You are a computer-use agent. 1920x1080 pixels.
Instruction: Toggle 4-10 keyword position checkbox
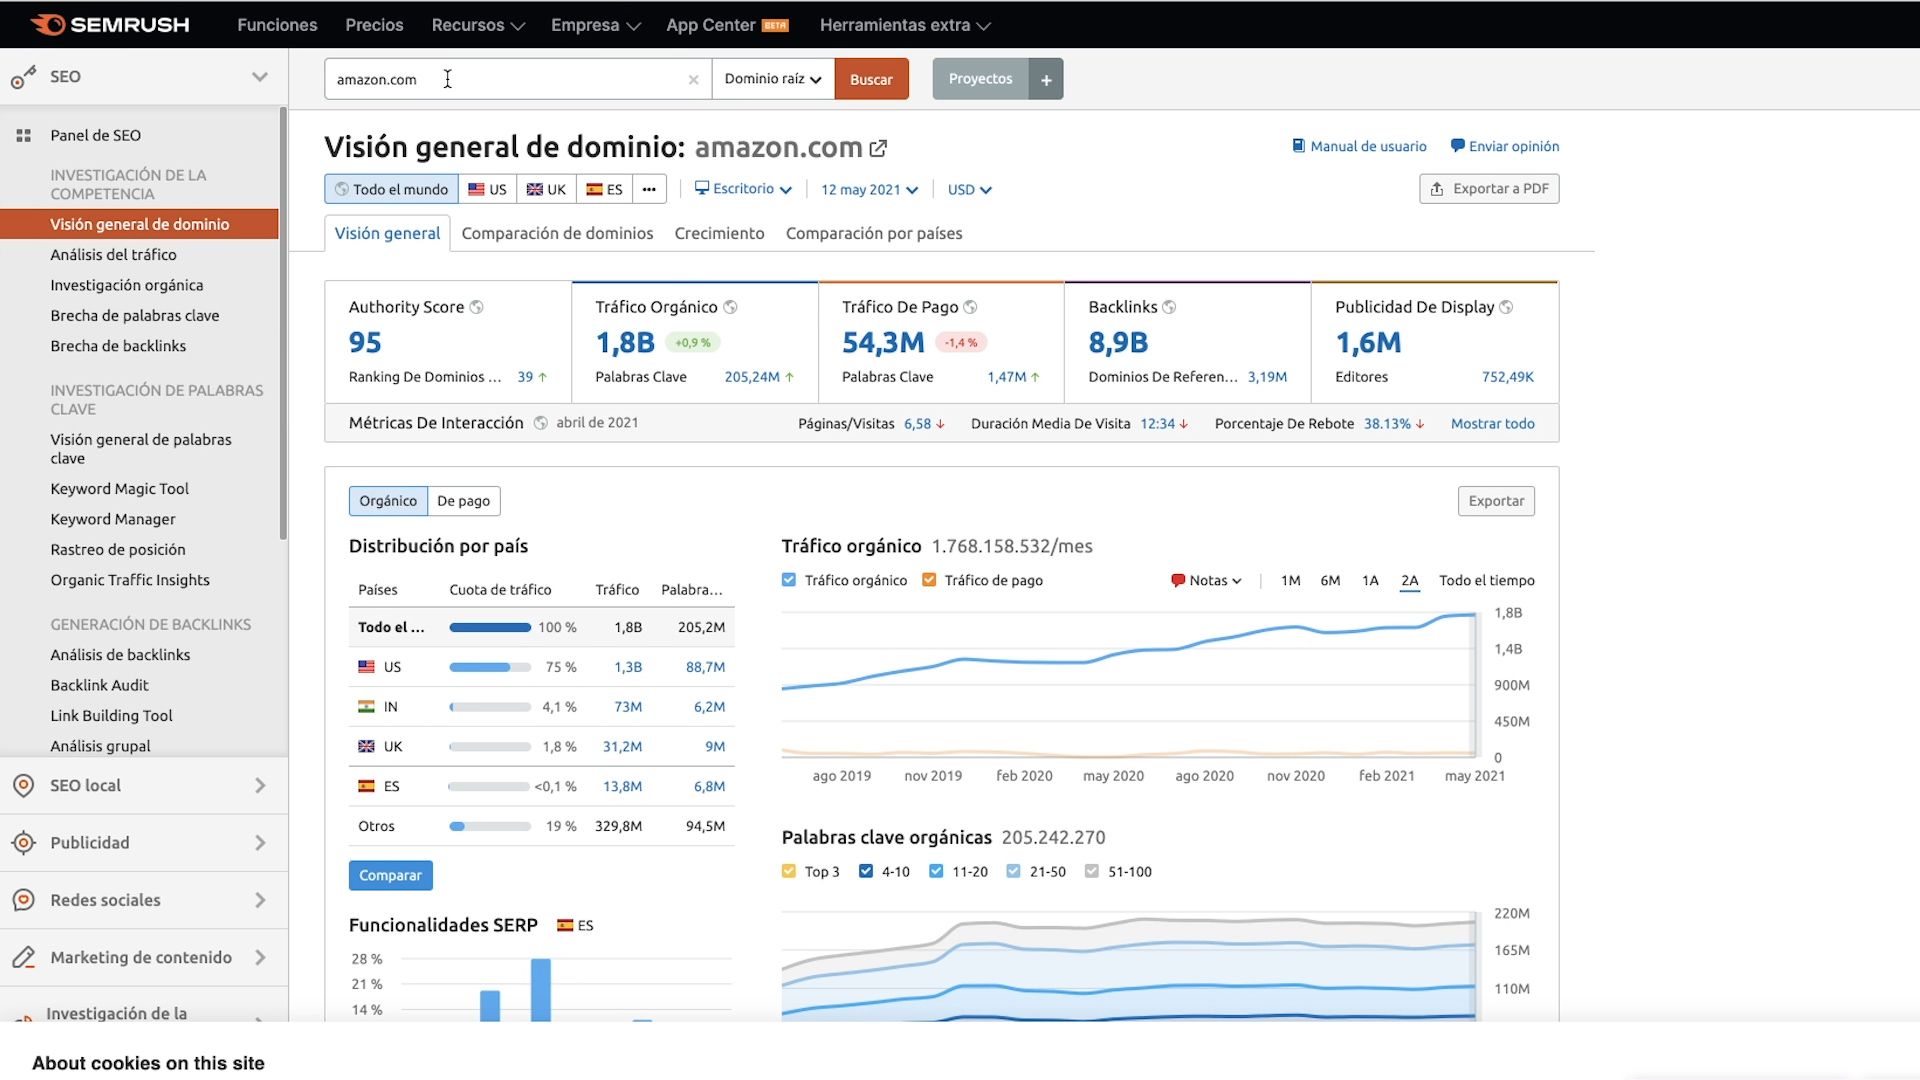pos(866,871)
